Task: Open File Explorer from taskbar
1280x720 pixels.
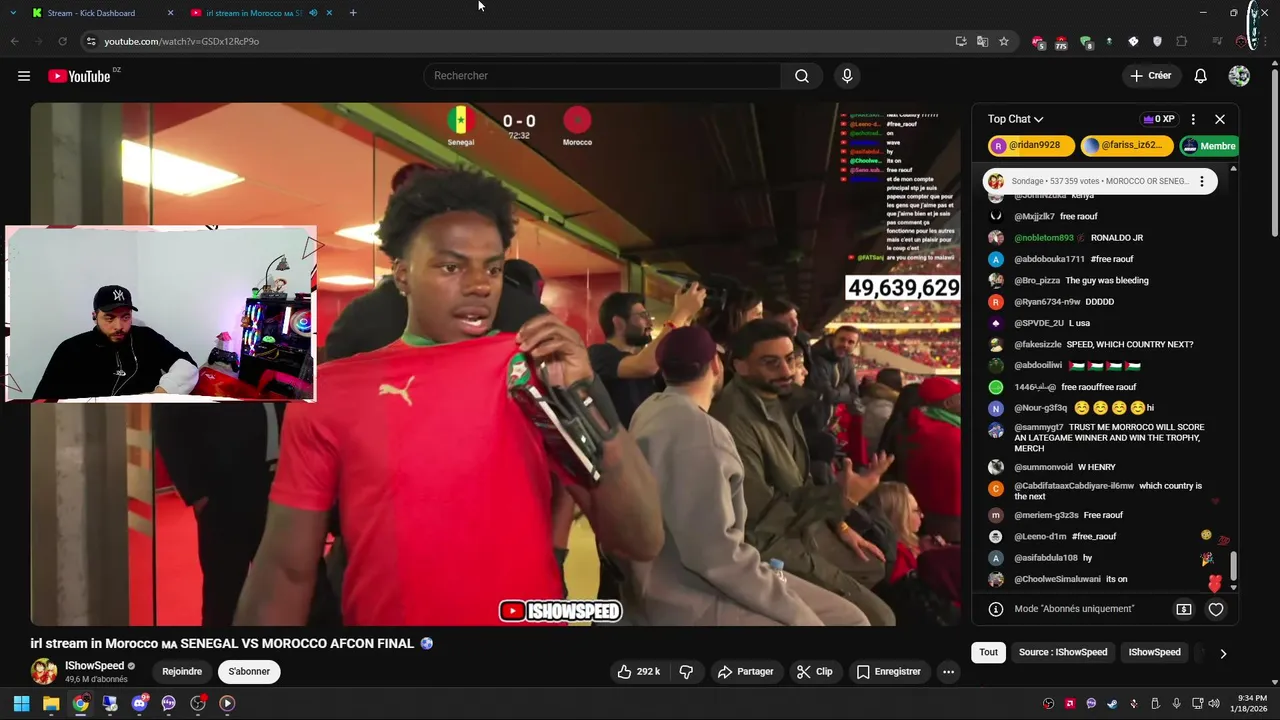Action: [51, 703]
